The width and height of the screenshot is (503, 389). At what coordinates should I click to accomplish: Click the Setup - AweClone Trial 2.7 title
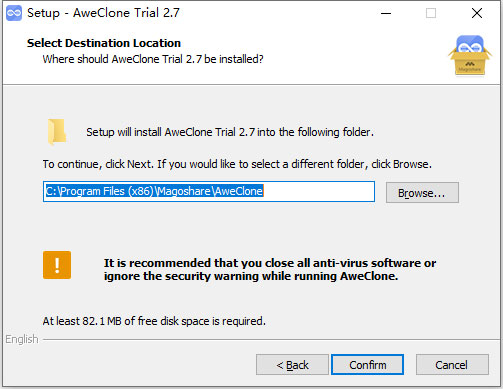pyautogui.click(x=103, y=13)
